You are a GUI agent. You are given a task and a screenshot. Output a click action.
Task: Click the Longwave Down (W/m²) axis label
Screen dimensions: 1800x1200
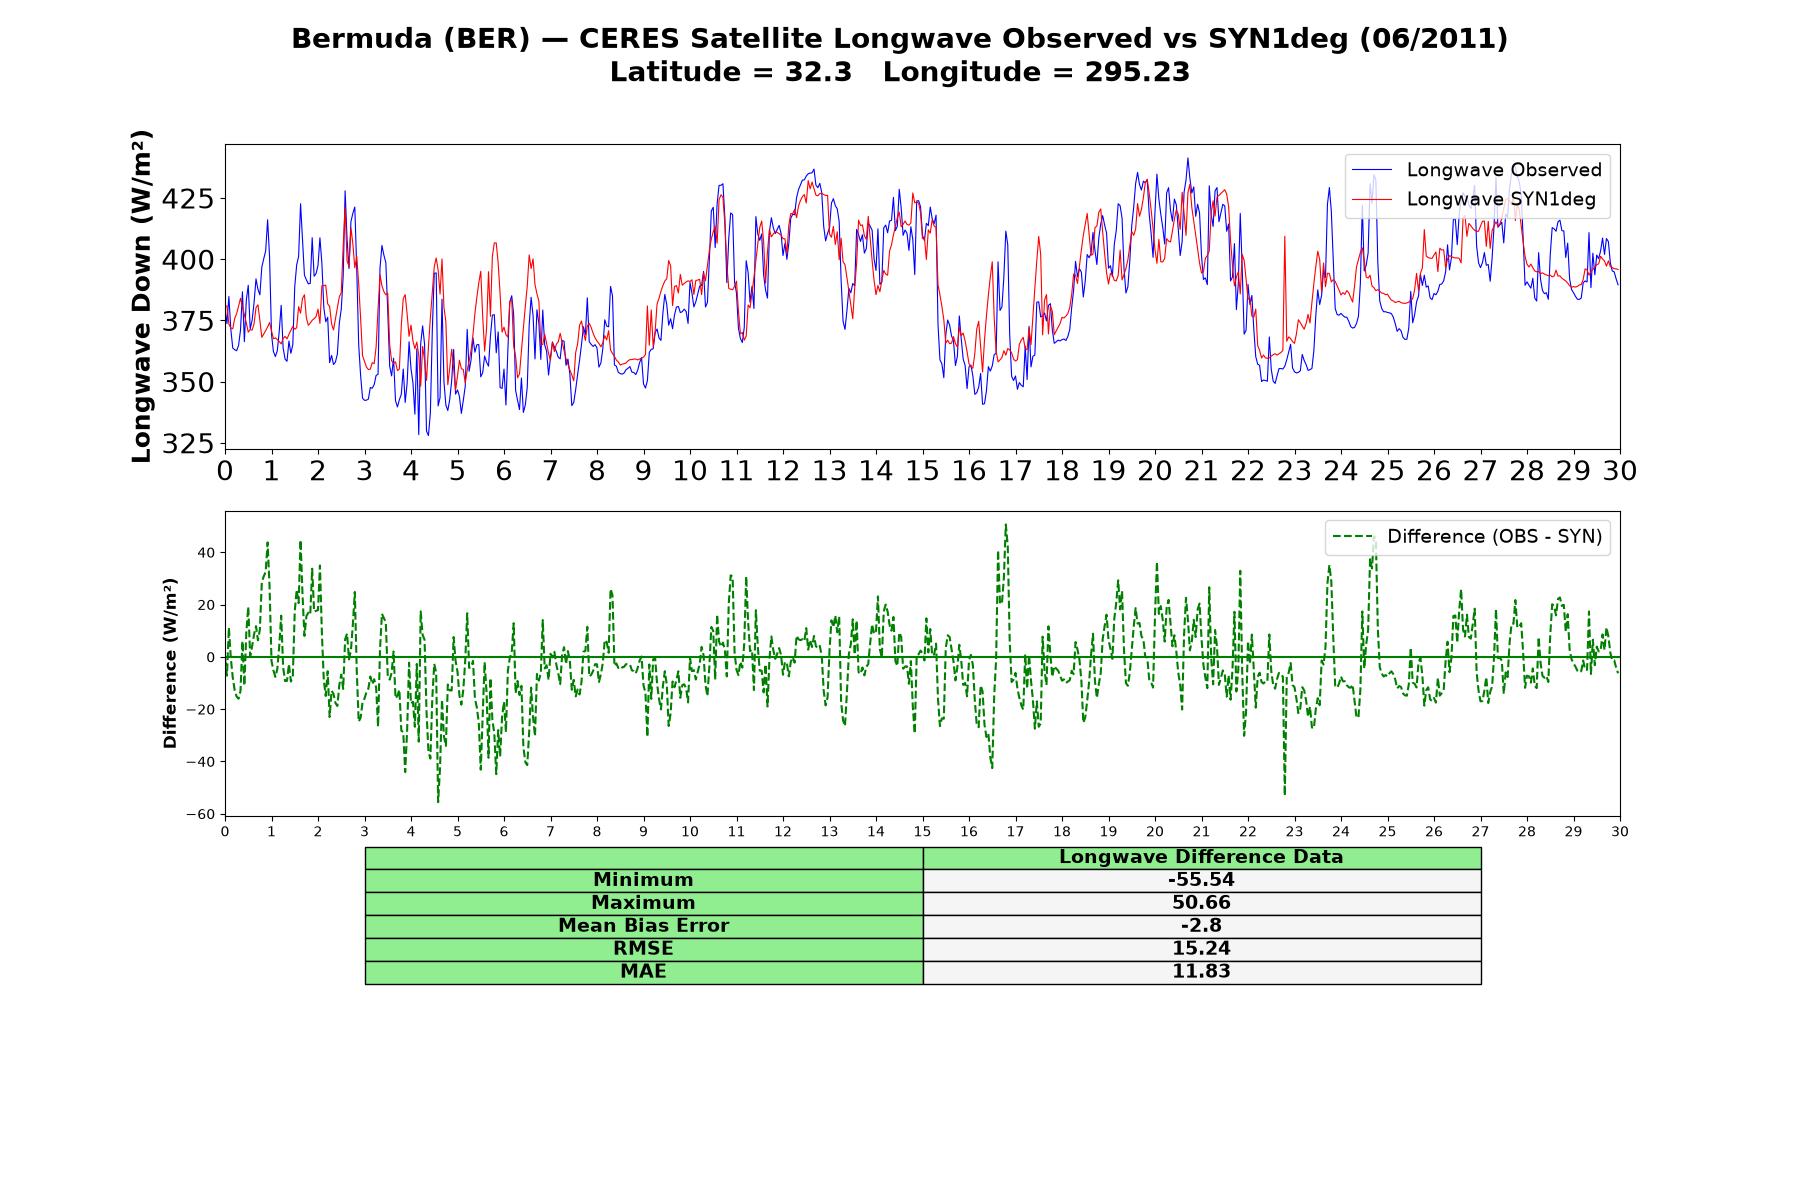pyautogui.click(x=142, y=296)
